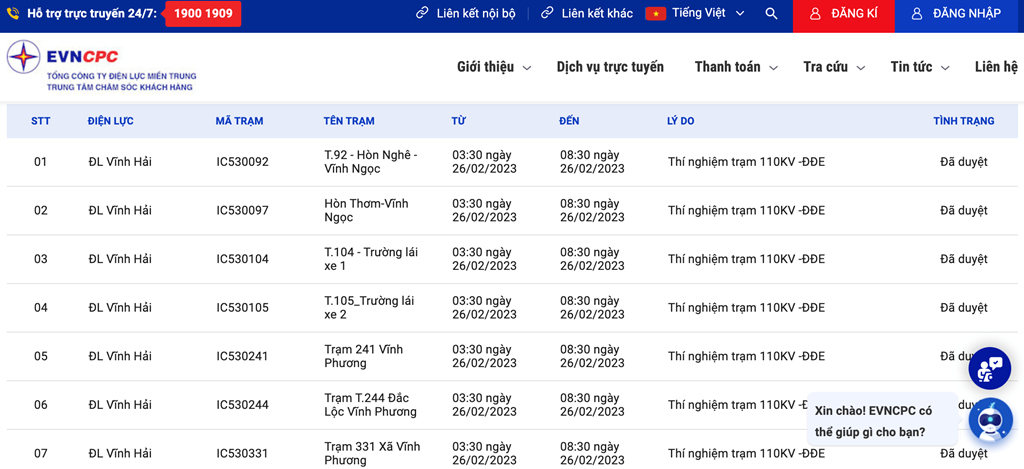Click the chain icon beside Liên kết khác
1024x469 pixels.
point(547,14)
